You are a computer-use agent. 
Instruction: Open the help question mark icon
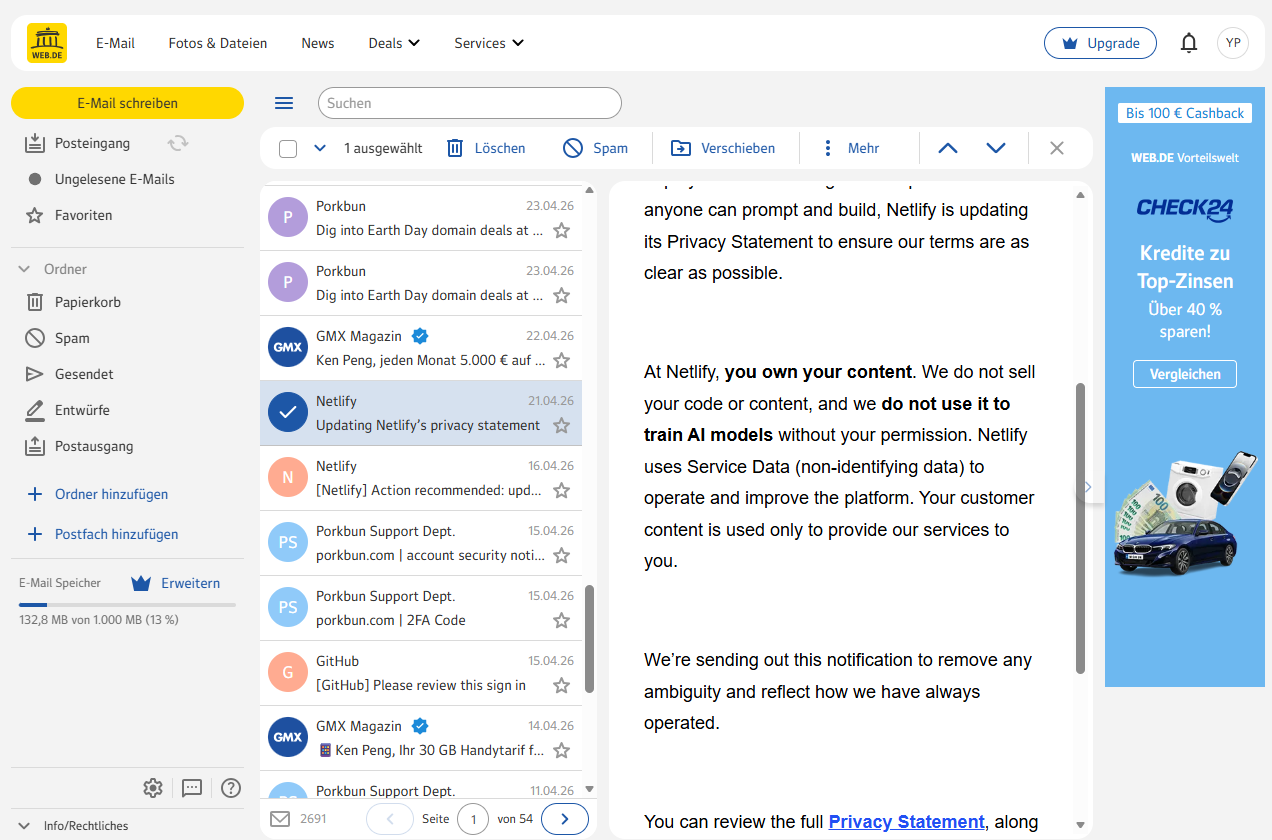tap(231, 788)
